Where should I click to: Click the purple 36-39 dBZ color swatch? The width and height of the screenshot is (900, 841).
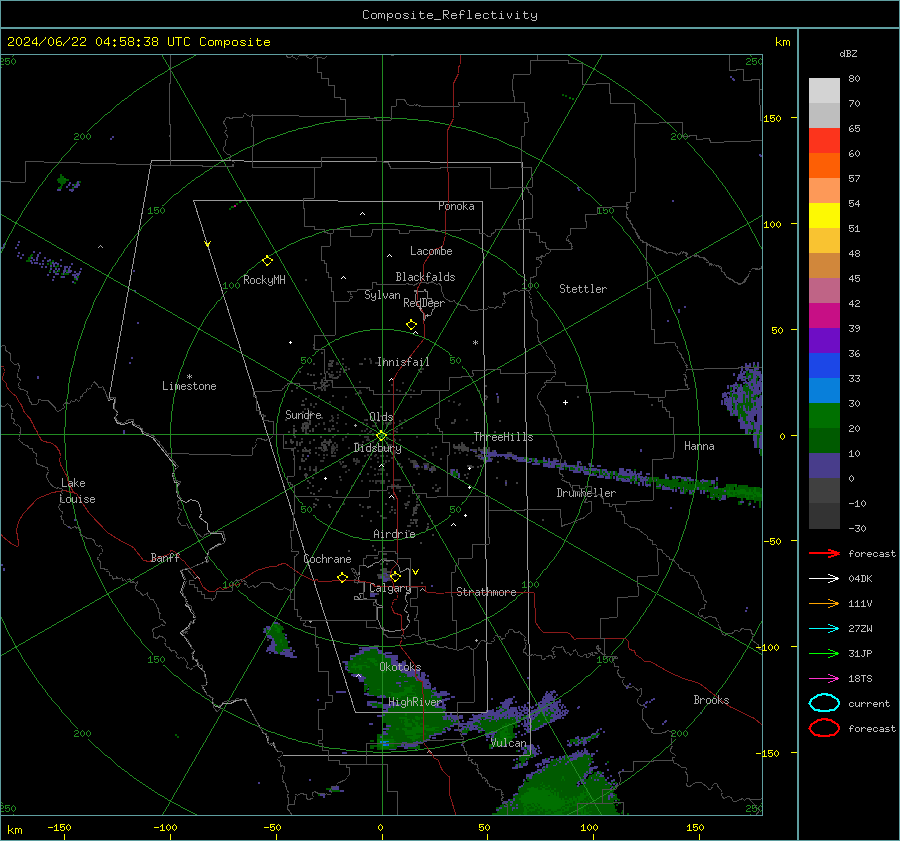tap(824, 340)
